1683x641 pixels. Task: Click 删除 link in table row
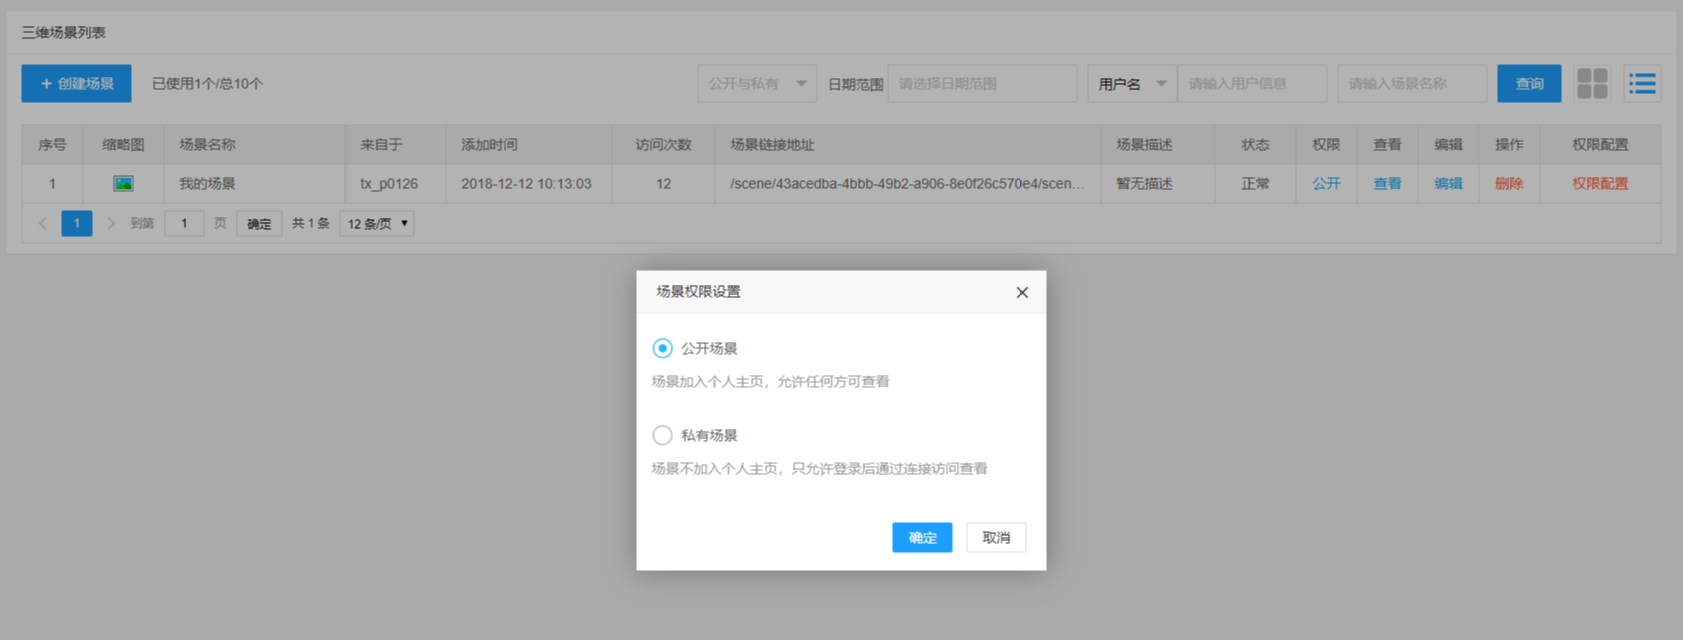pos(1508,184)
